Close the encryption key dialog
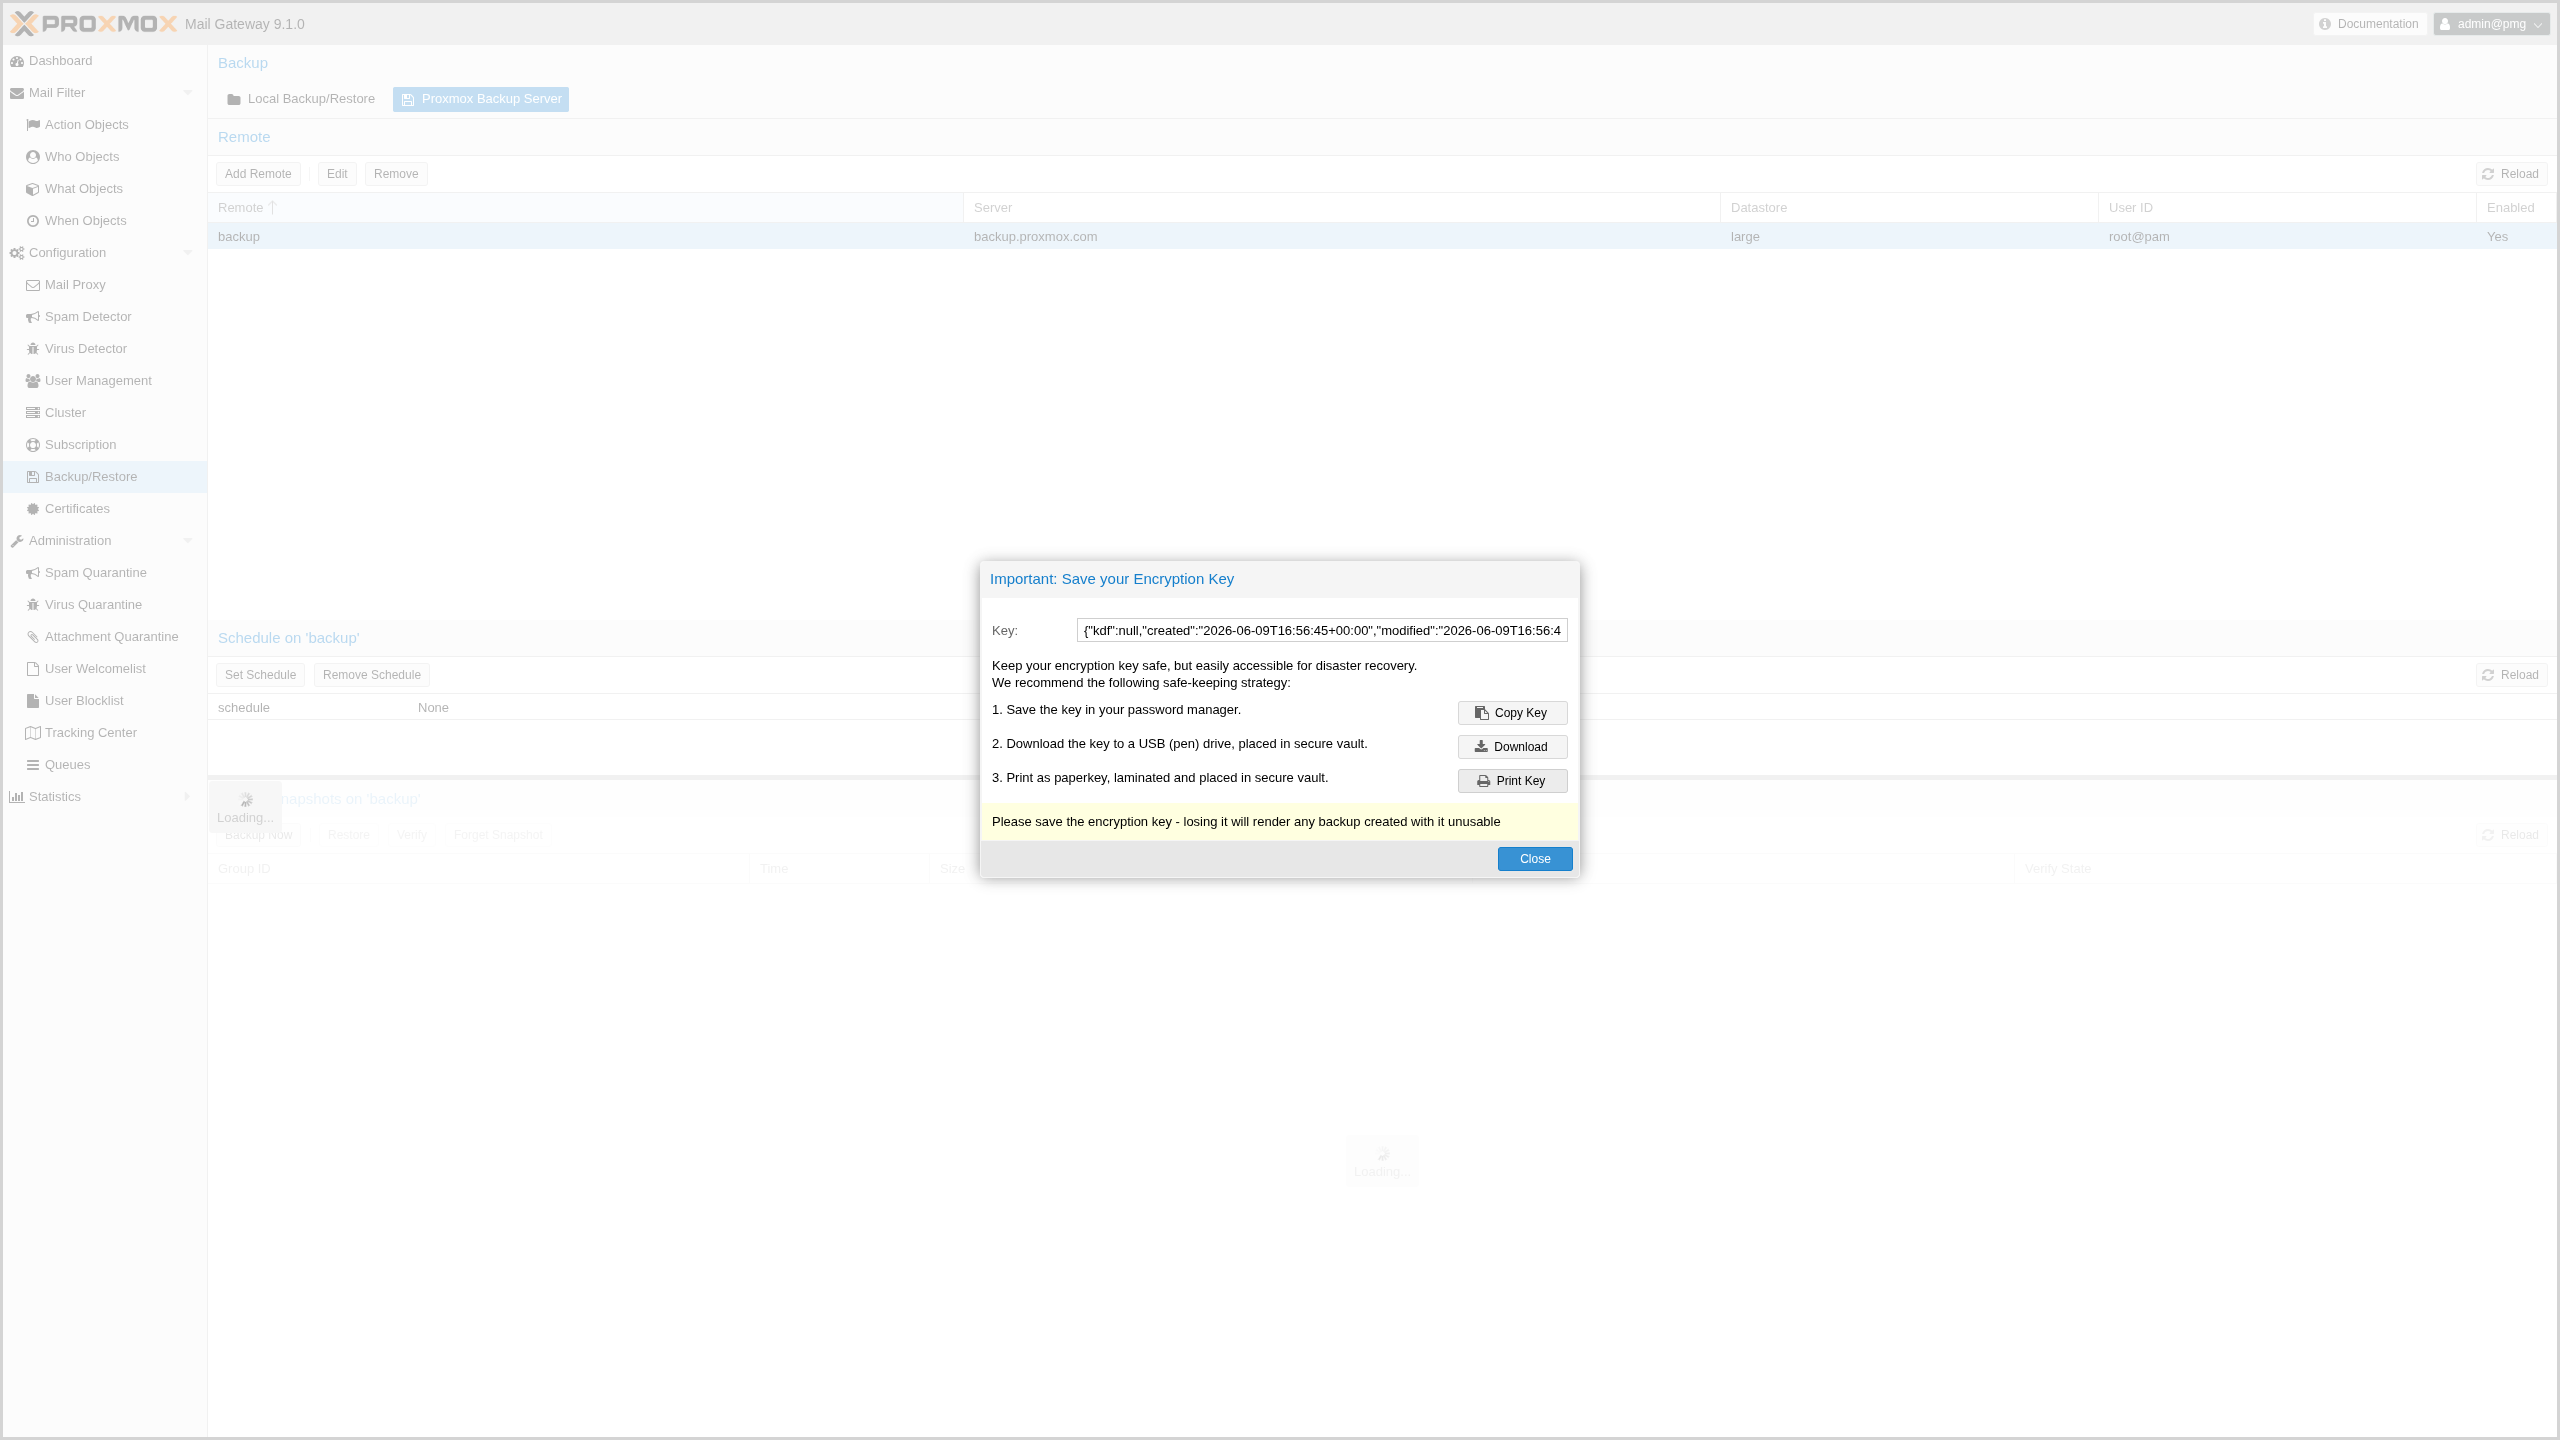Viewport: 2560px width, 1440px height. (x=1535, y=859)
